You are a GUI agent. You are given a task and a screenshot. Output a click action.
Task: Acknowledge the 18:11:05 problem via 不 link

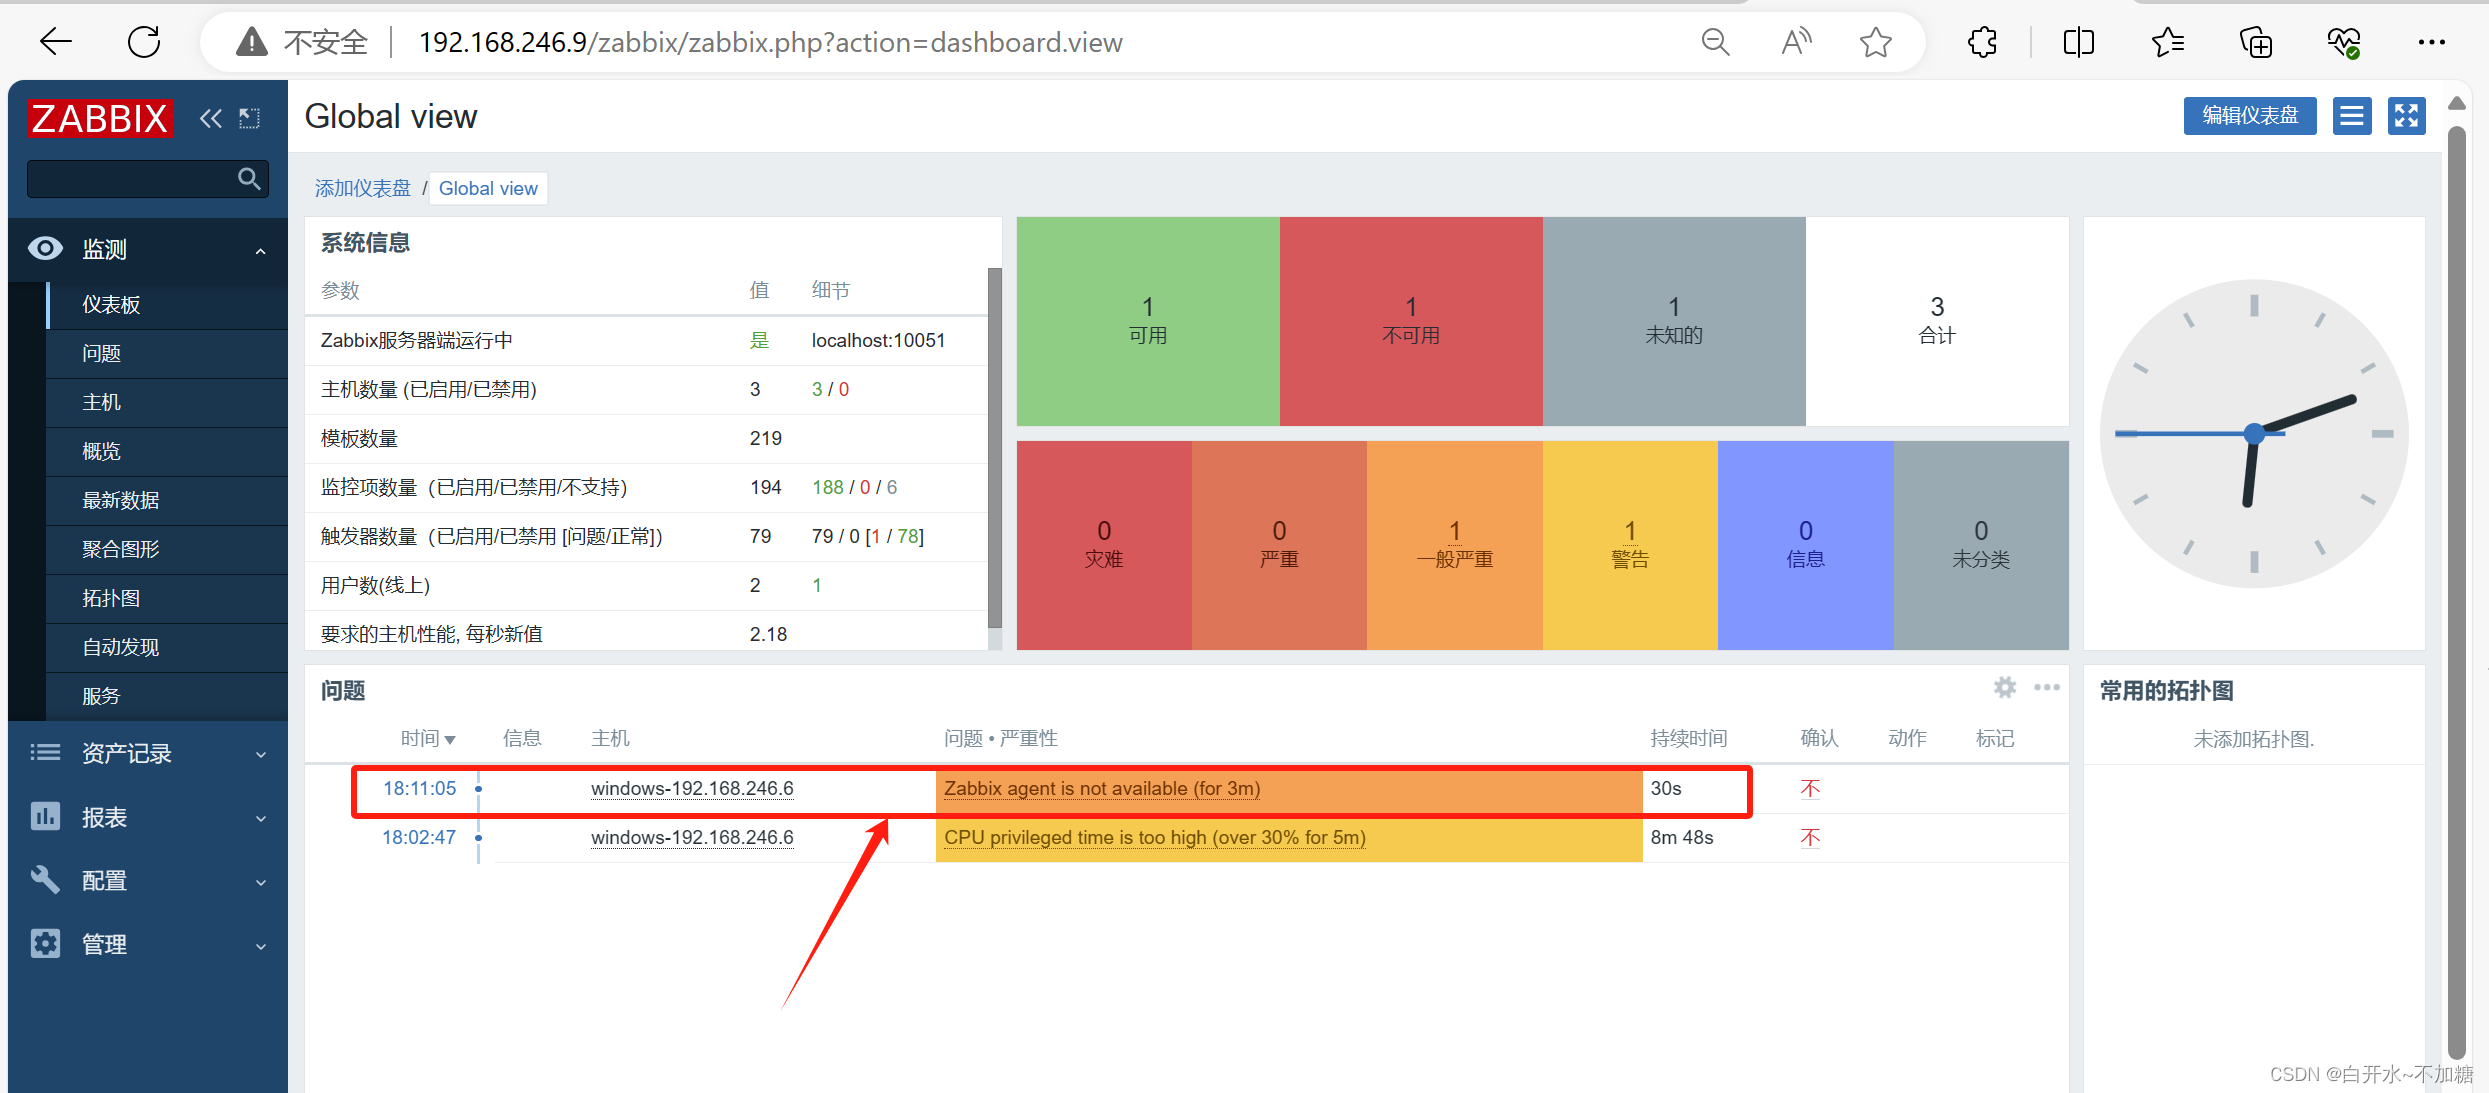(1810, 788)
